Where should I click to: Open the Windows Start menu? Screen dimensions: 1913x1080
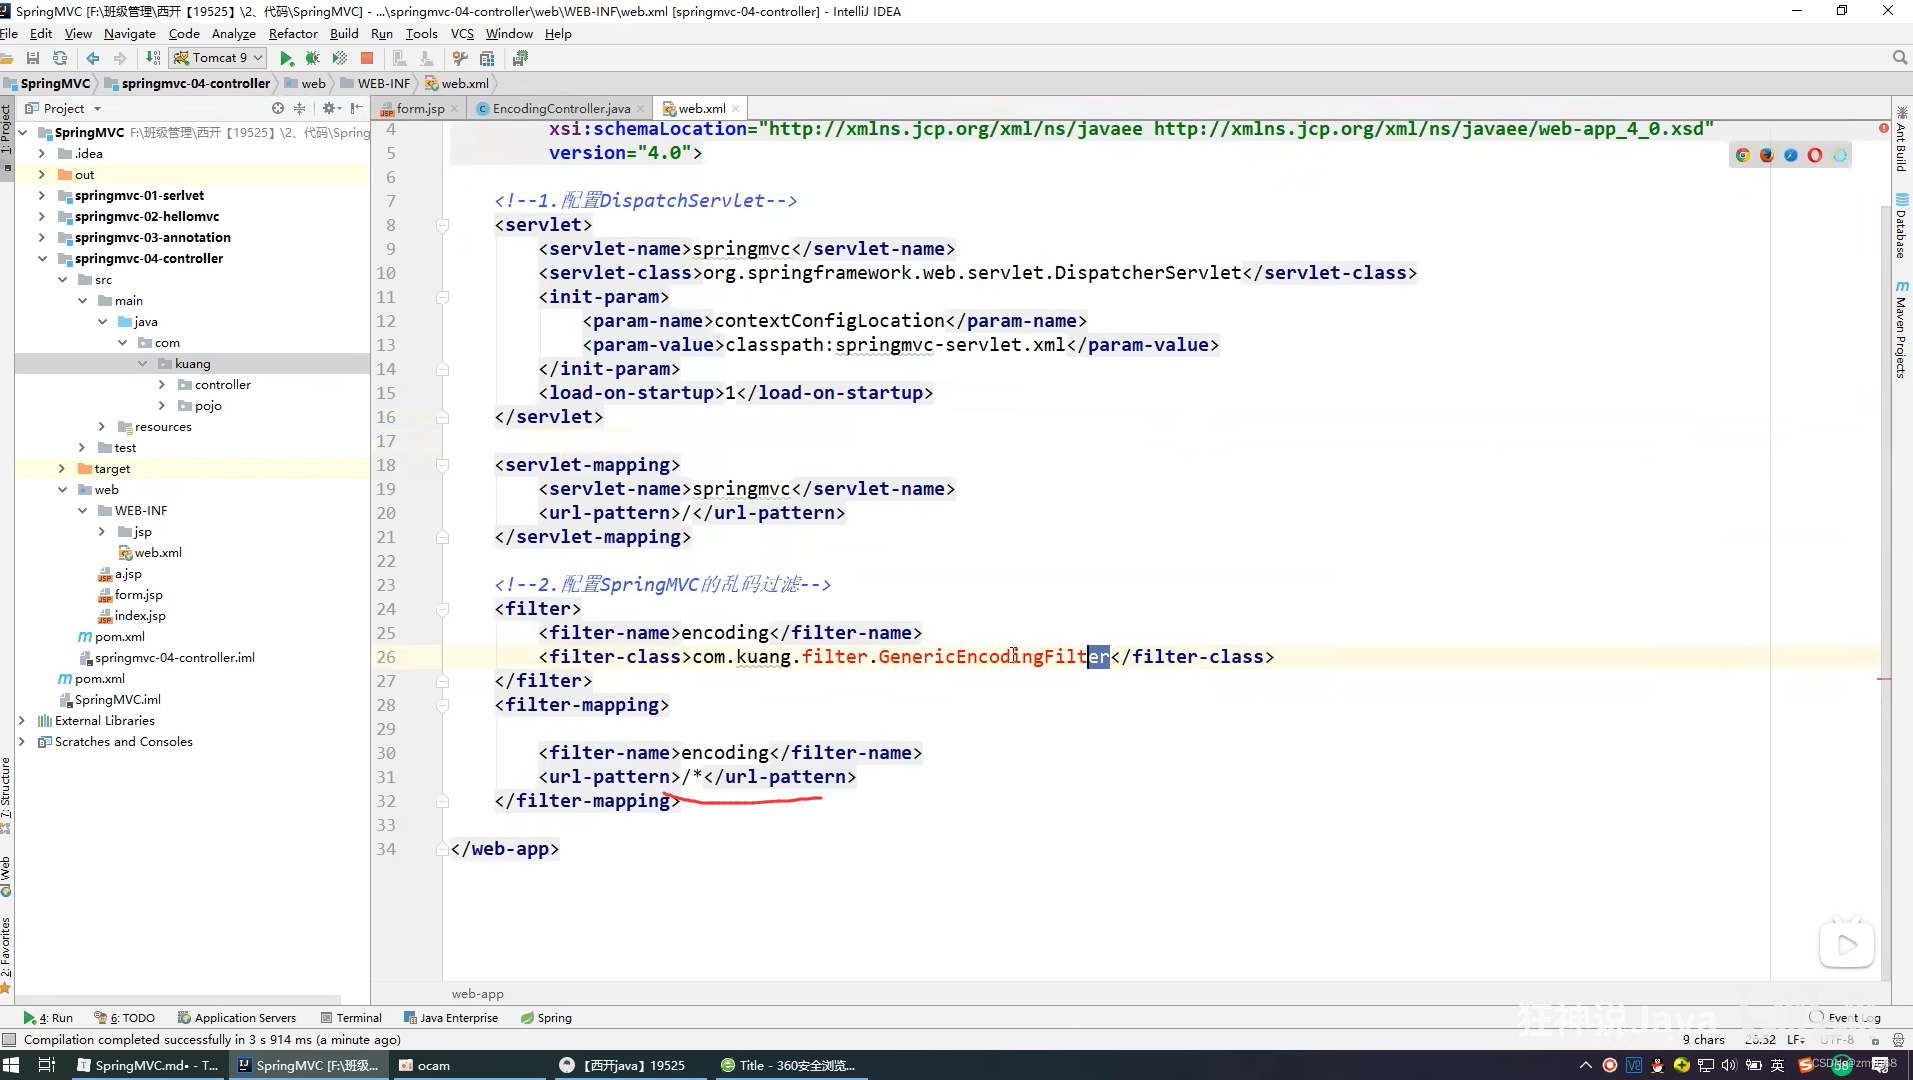tap(11, 1065)
